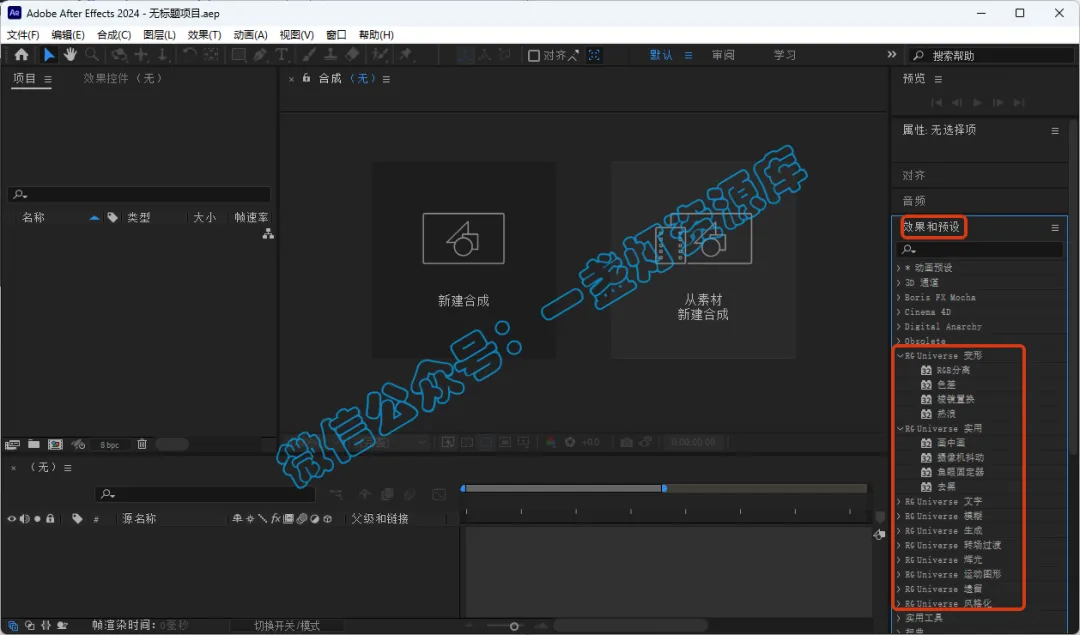This screenshot has height=635, width=1080.
Task: Enable the 对齐 snapping checkbox
Action: coord(534,56)
